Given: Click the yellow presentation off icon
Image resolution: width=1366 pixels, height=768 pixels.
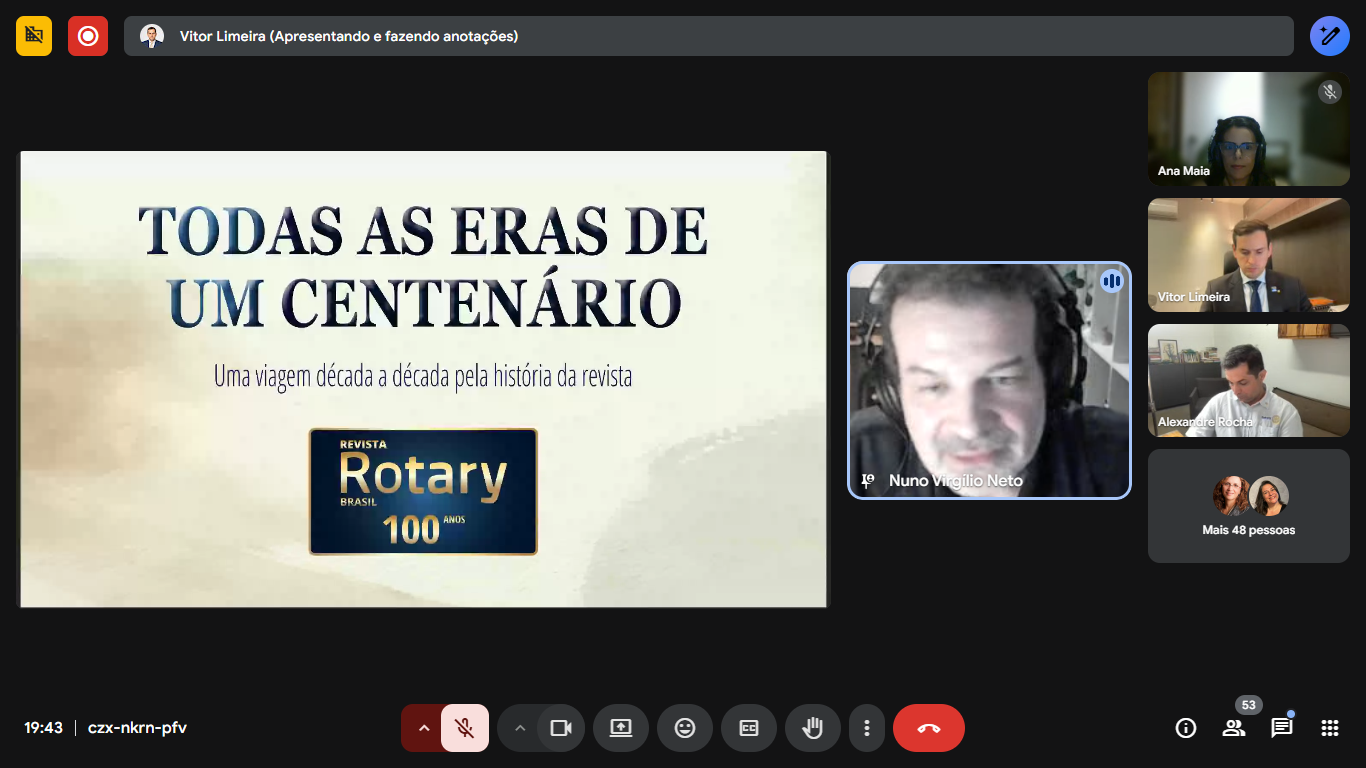Looking at the screenshot, I should point(34,36).
